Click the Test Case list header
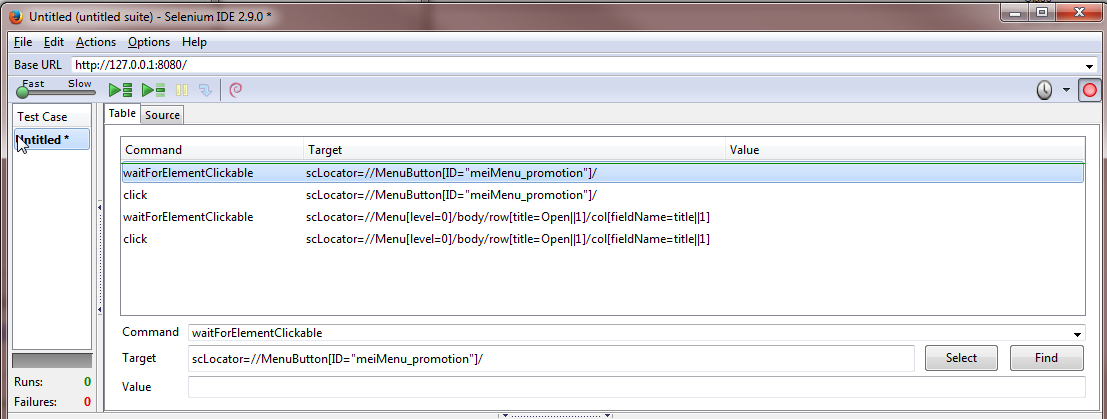This screenshot has height=419, width=1107. click(52, 117)
